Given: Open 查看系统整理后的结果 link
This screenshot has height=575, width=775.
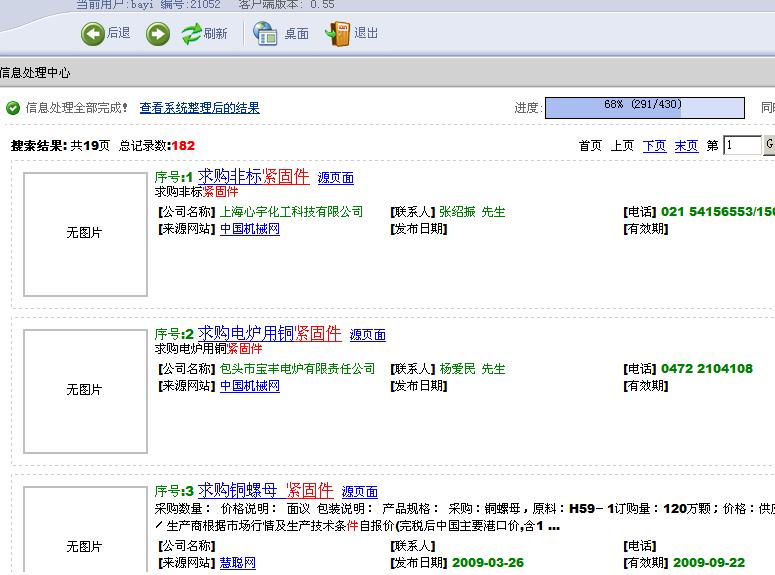Looking at the screenshot, I should tap(199, 108).
